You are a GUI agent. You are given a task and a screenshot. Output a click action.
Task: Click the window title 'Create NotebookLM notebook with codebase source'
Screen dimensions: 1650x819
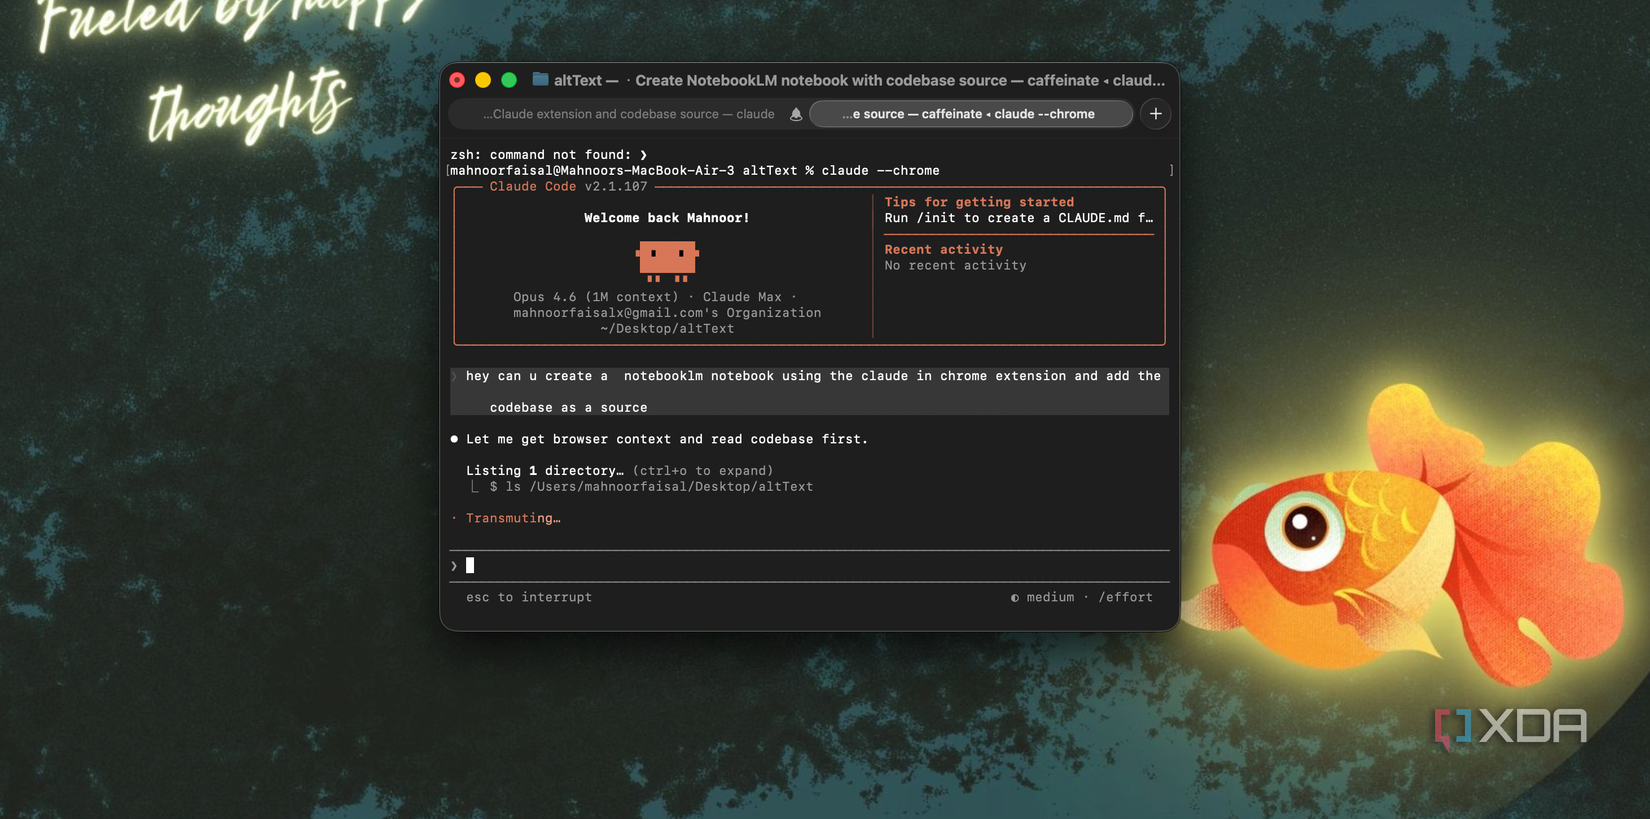coord(821,80)
